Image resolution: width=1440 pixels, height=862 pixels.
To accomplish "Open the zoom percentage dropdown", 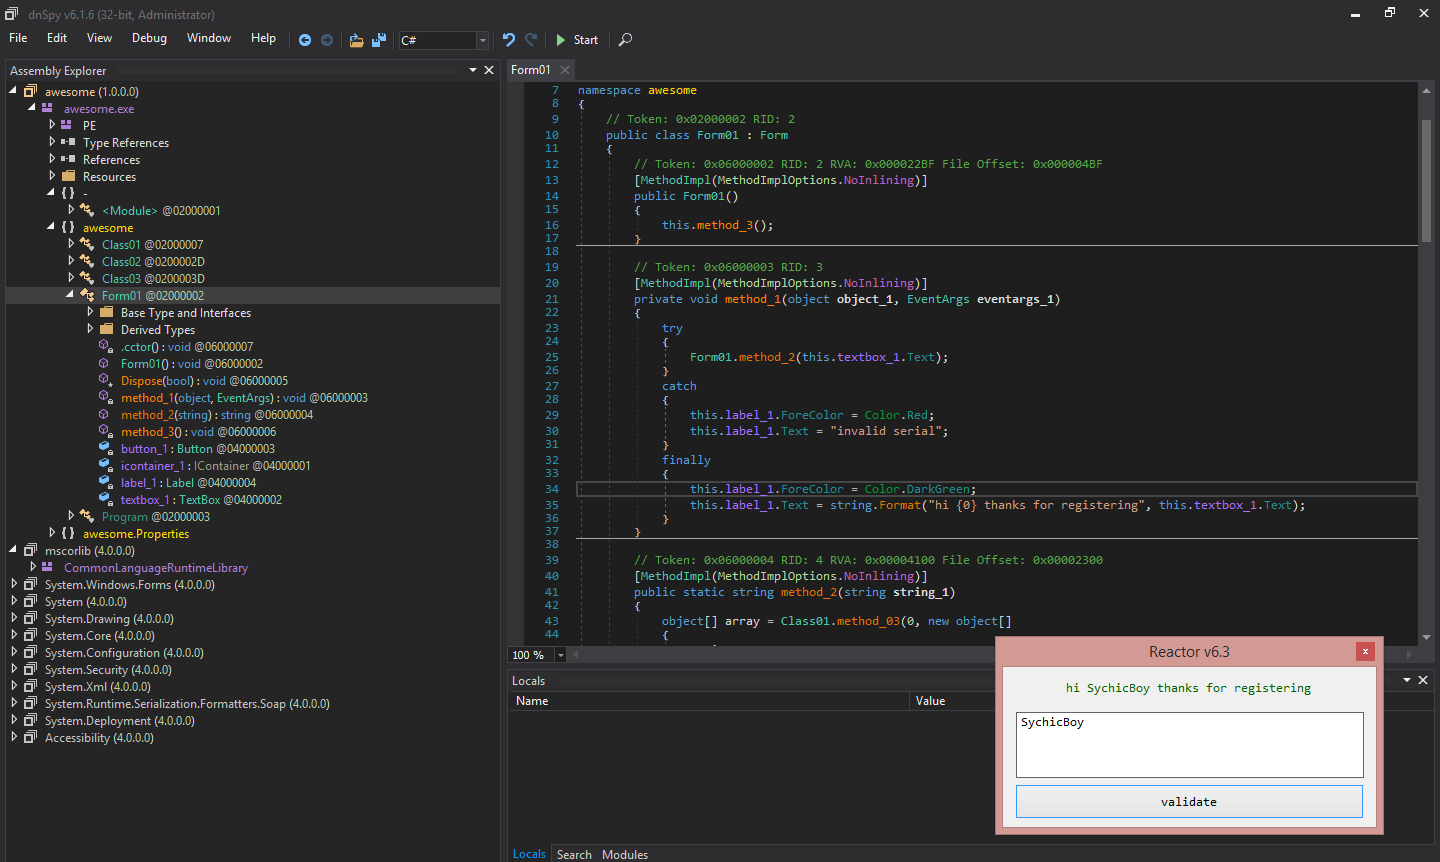I will (x=560, y=655).
